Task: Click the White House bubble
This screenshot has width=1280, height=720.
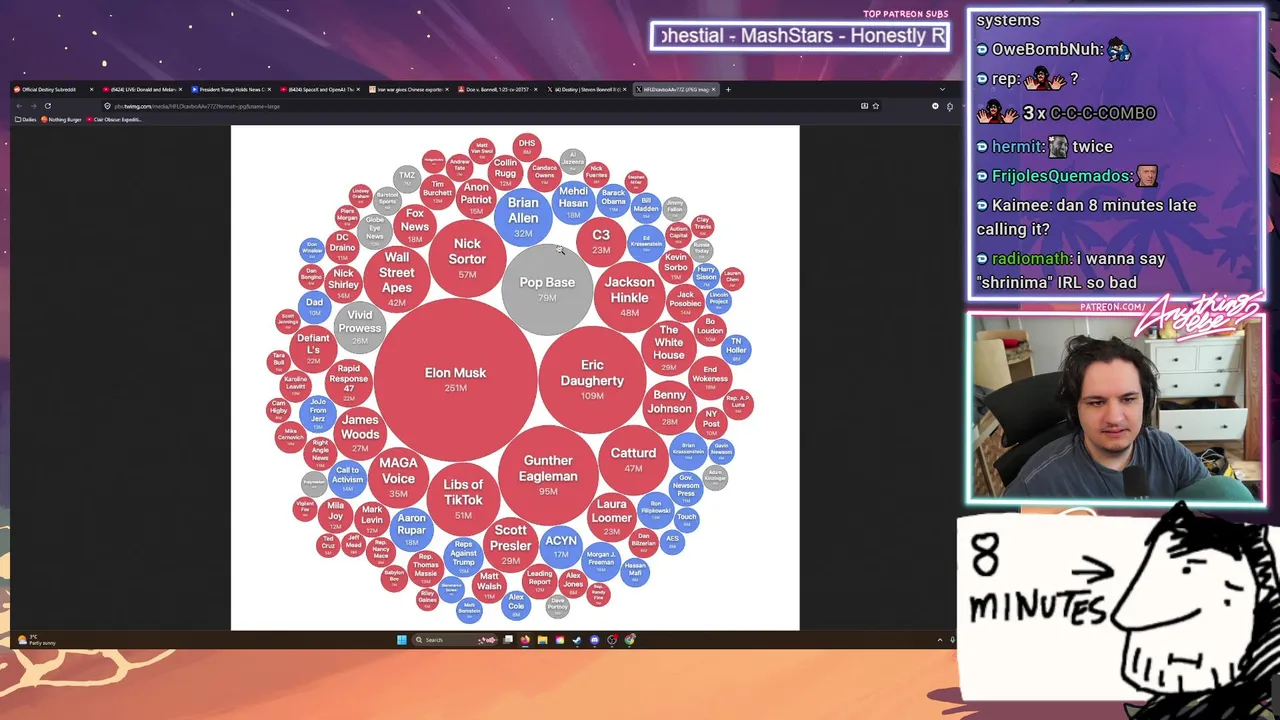Action: (669, 347)
